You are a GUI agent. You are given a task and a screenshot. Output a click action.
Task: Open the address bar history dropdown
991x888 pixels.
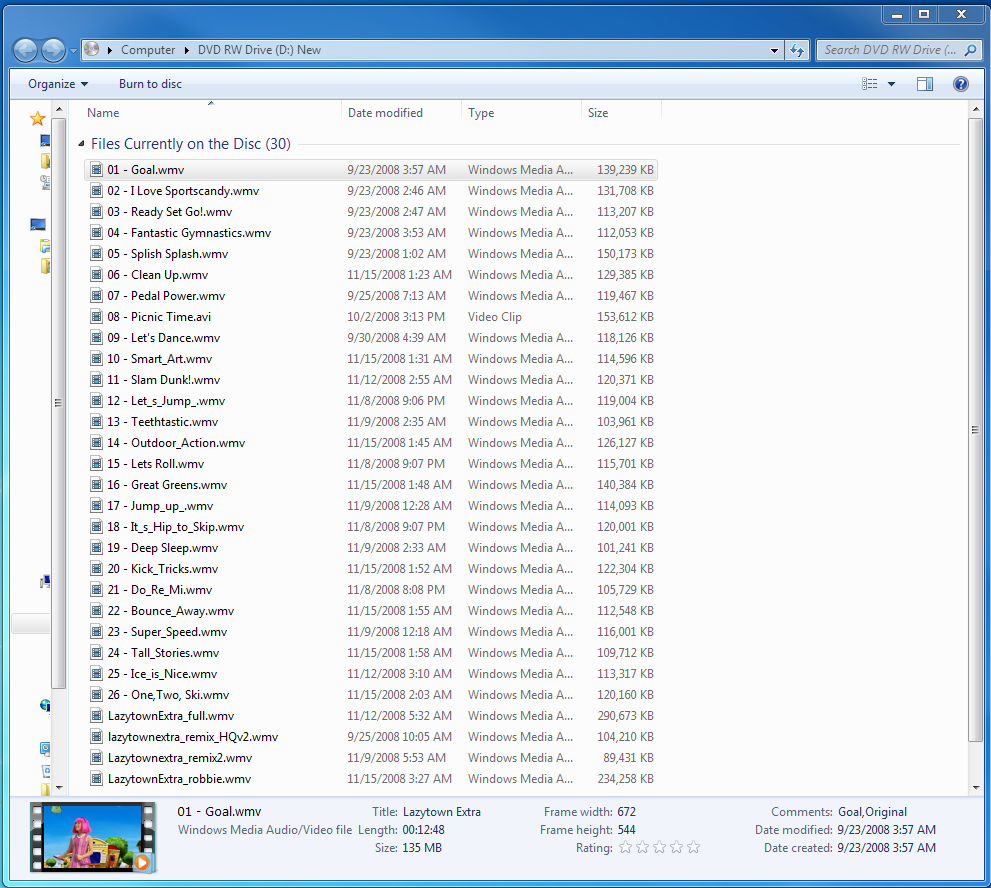pyautogui.click(x=775, y=50)
